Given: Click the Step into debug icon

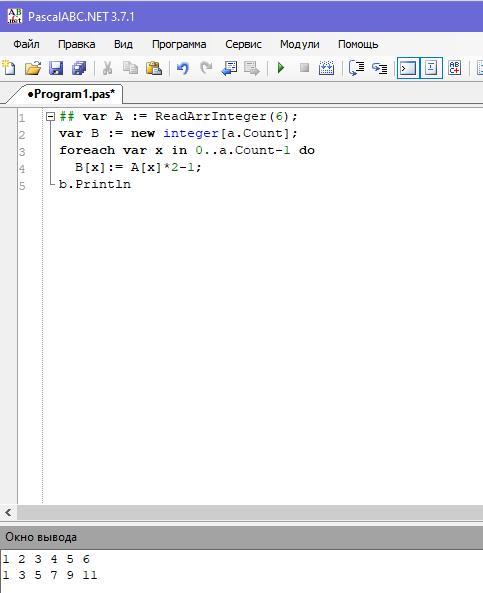Looking at the screenshot, I should [379, 68].
